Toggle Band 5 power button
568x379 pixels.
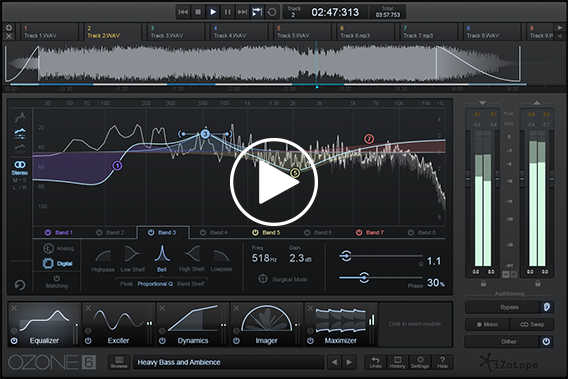[x=255, y=233]
